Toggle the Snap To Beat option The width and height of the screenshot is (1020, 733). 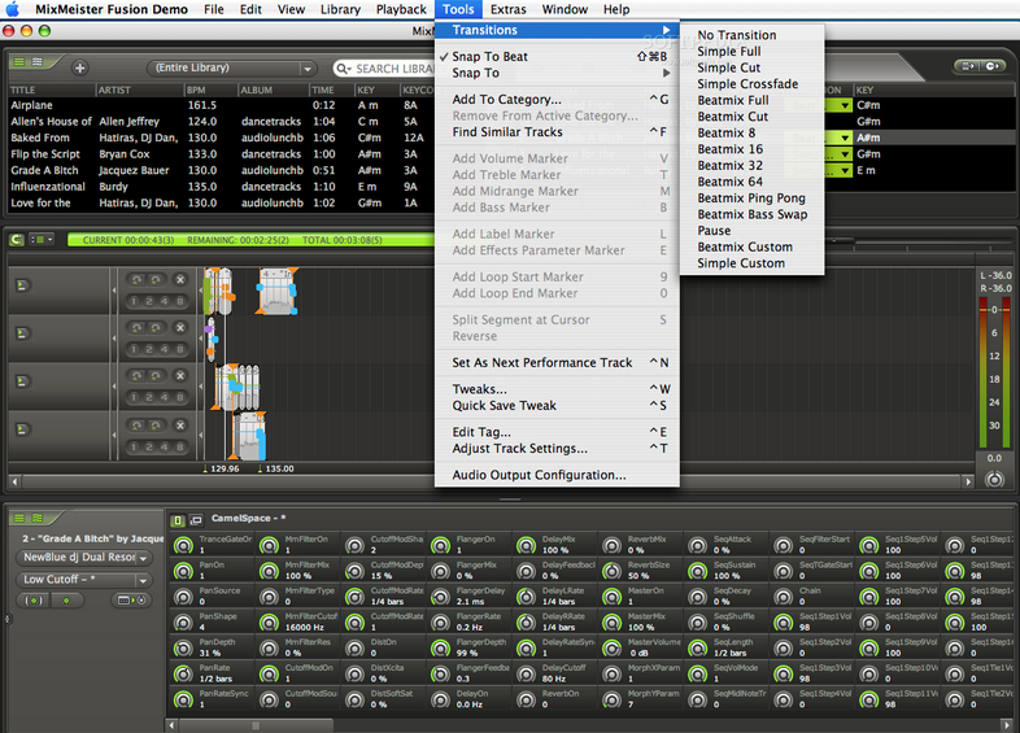click(x=490, y=57)
